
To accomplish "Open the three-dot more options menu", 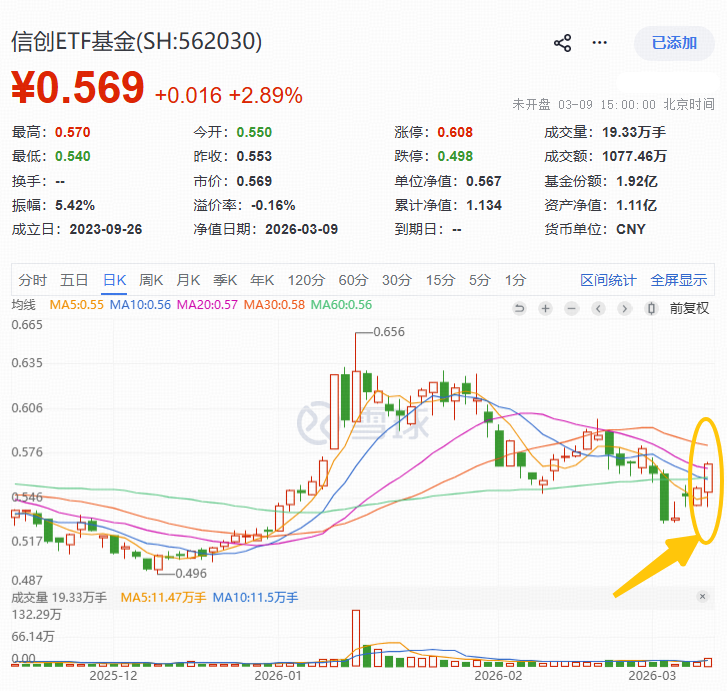I will click(x=599, y=43).
